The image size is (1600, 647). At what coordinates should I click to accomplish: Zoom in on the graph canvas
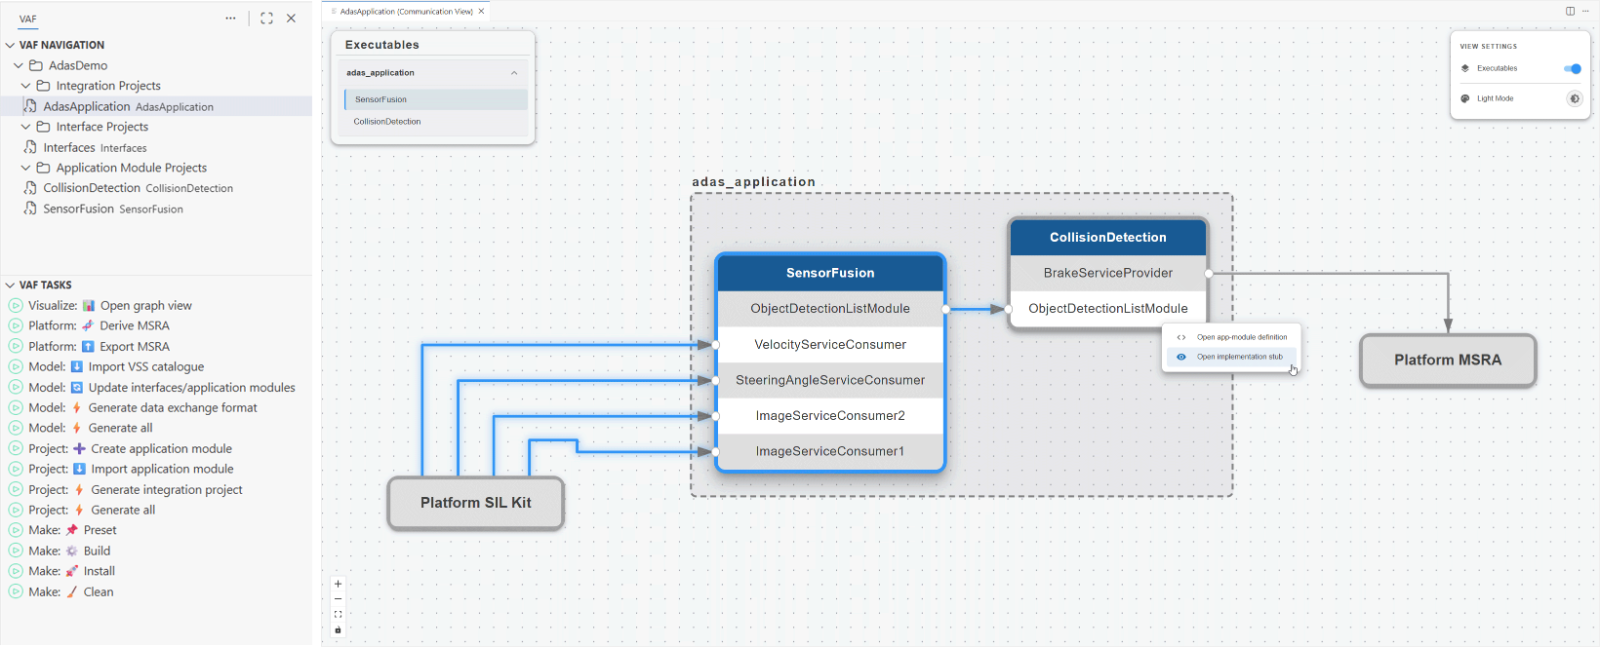click(x=338, y=584)
